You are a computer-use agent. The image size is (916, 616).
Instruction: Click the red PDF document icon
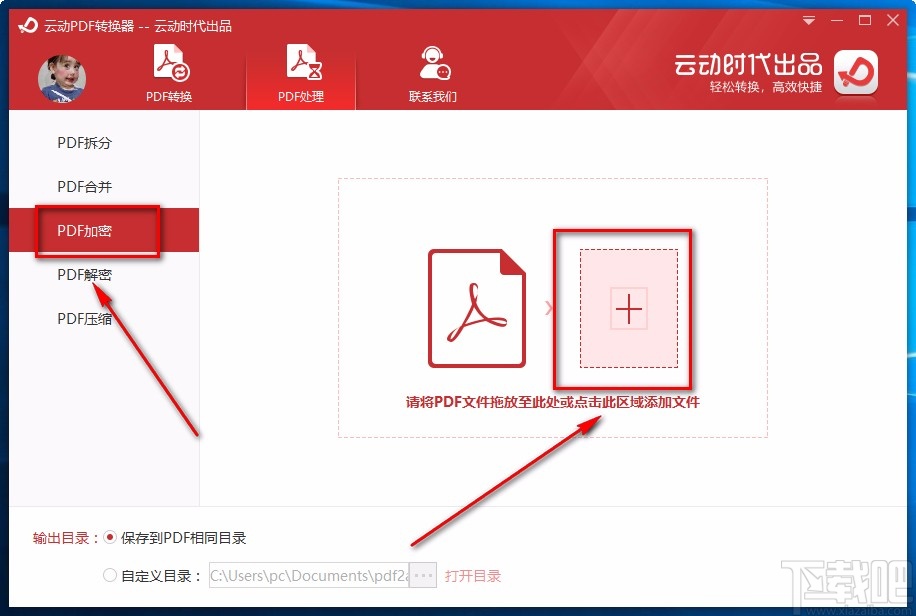pyautogui.click(x=477, y=307)
